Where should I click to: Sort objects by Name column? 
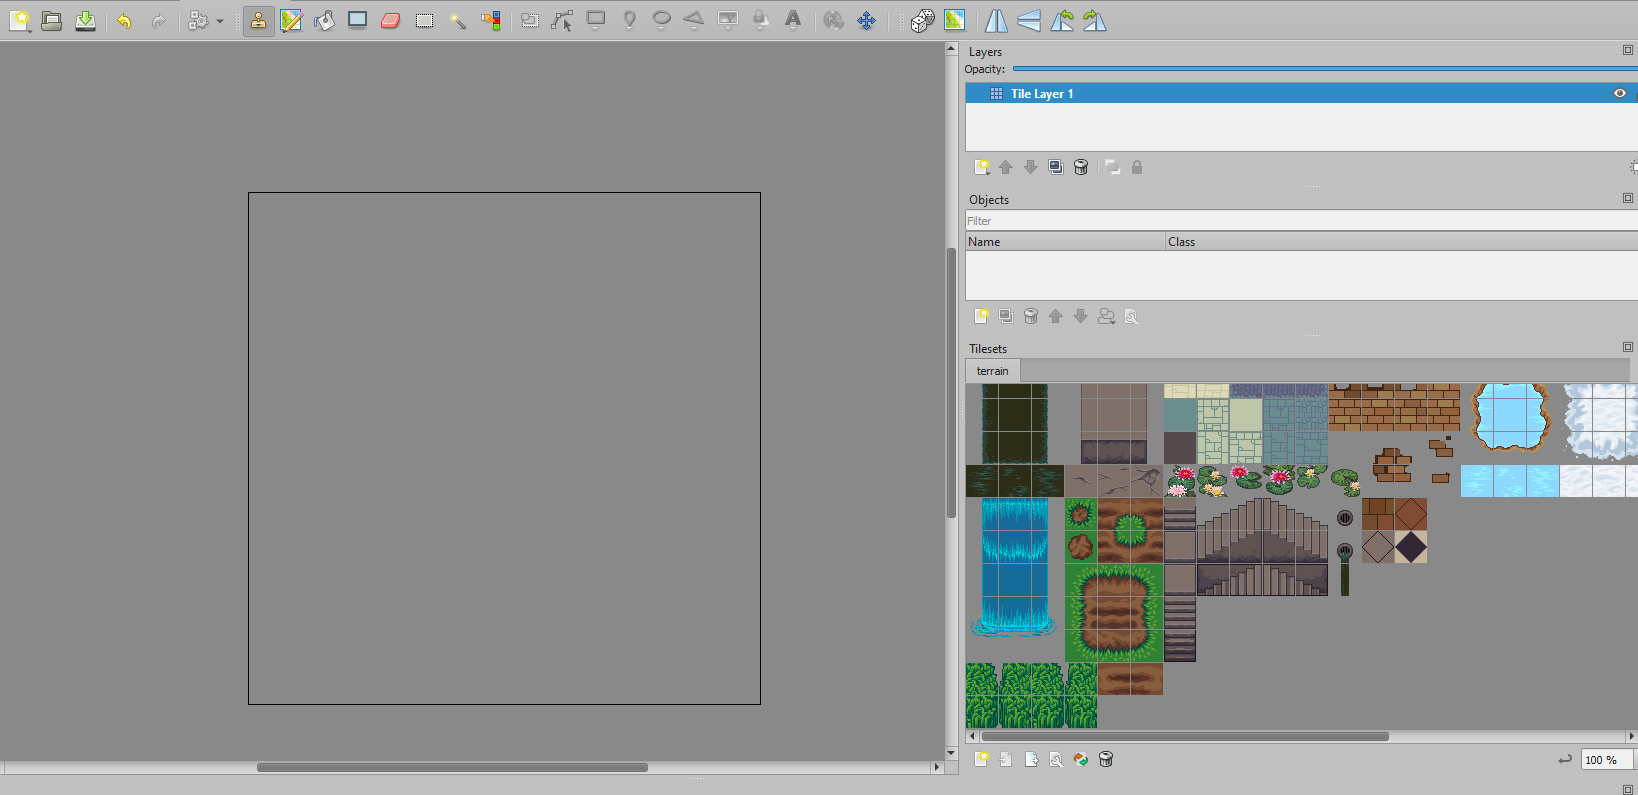pyautogui.click(x=1065, y=241)
